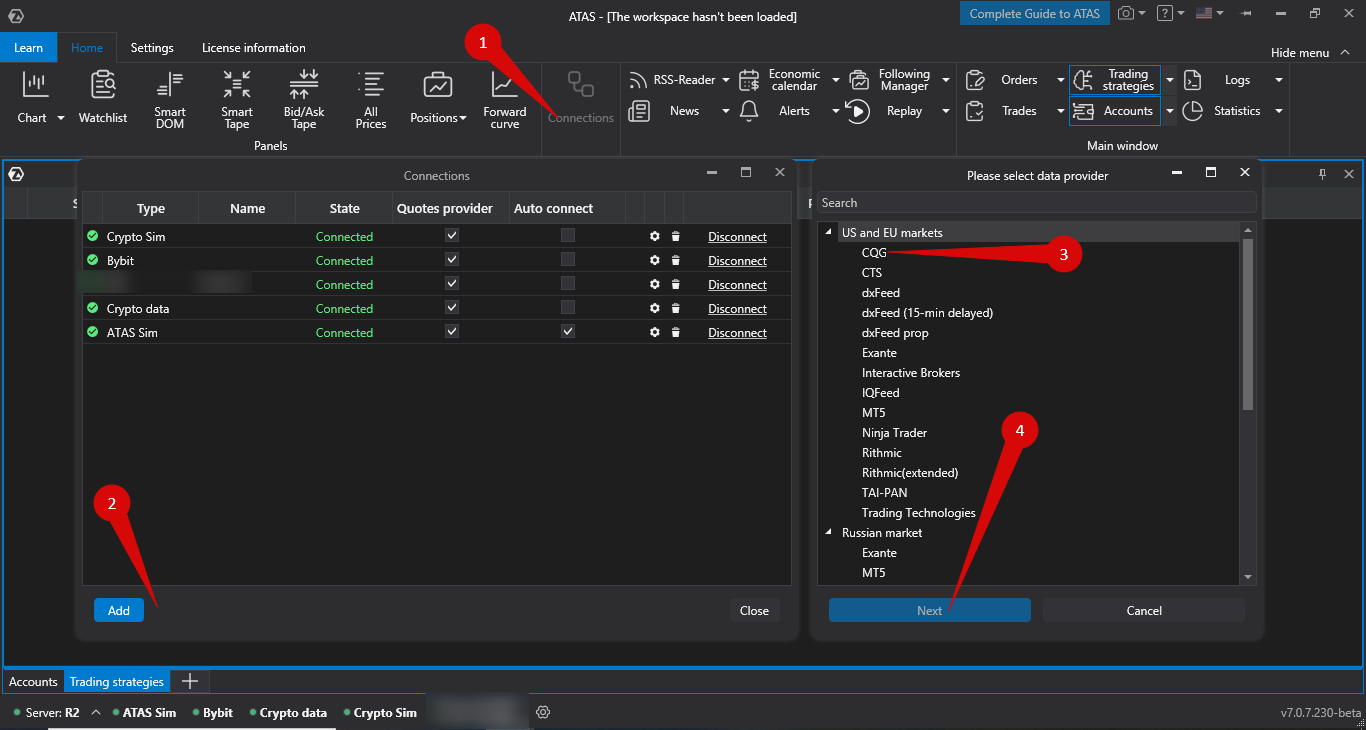Open the Orders dropdown arrow
1366x730 pixels.
pyautogui.click(x=1060, y=80)
